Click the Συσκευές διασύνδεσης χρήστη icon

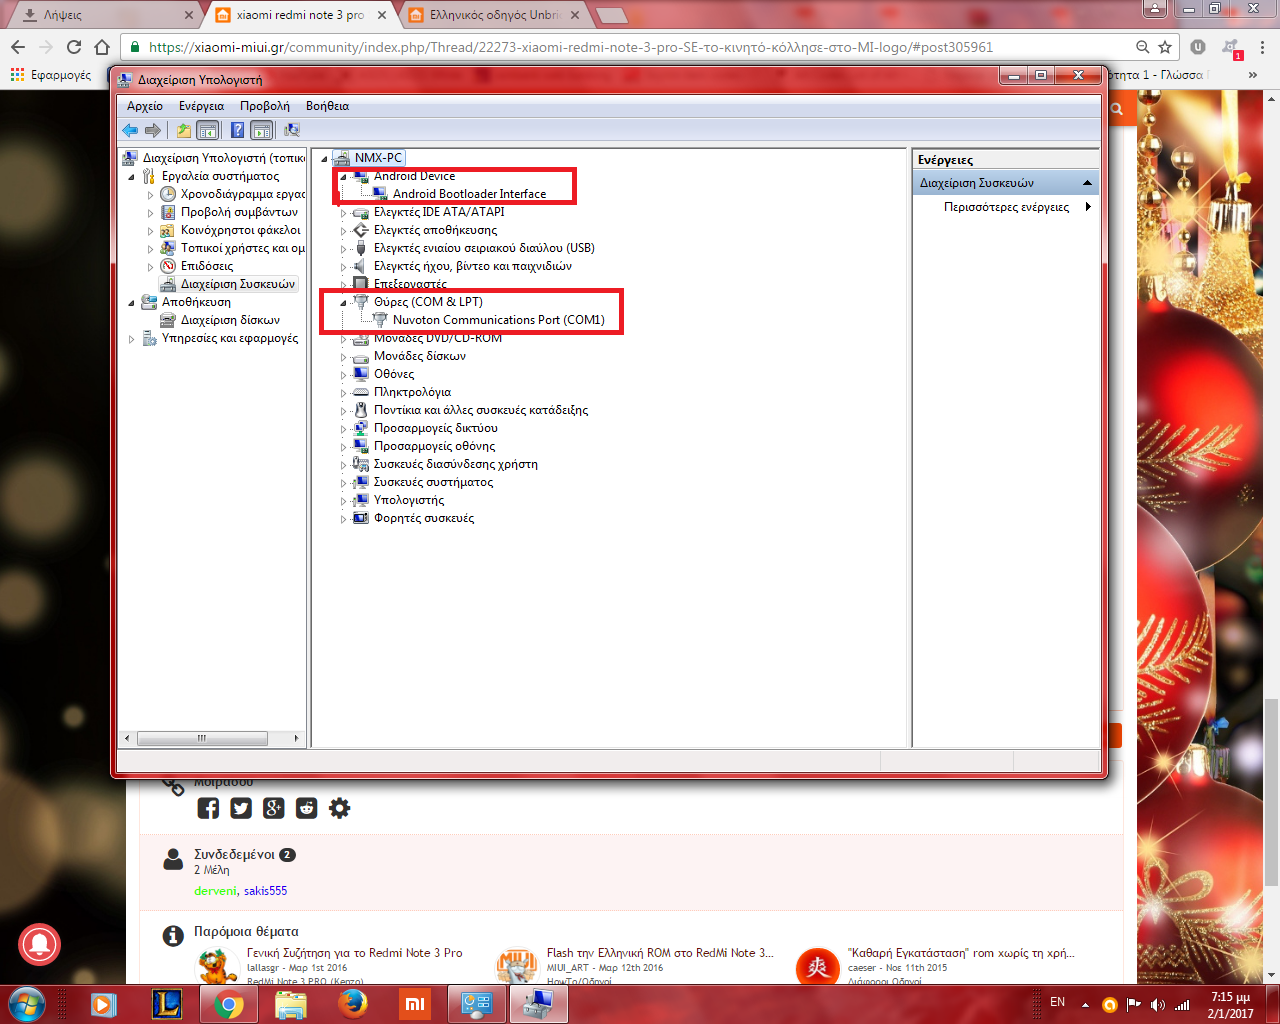(361, 464)
